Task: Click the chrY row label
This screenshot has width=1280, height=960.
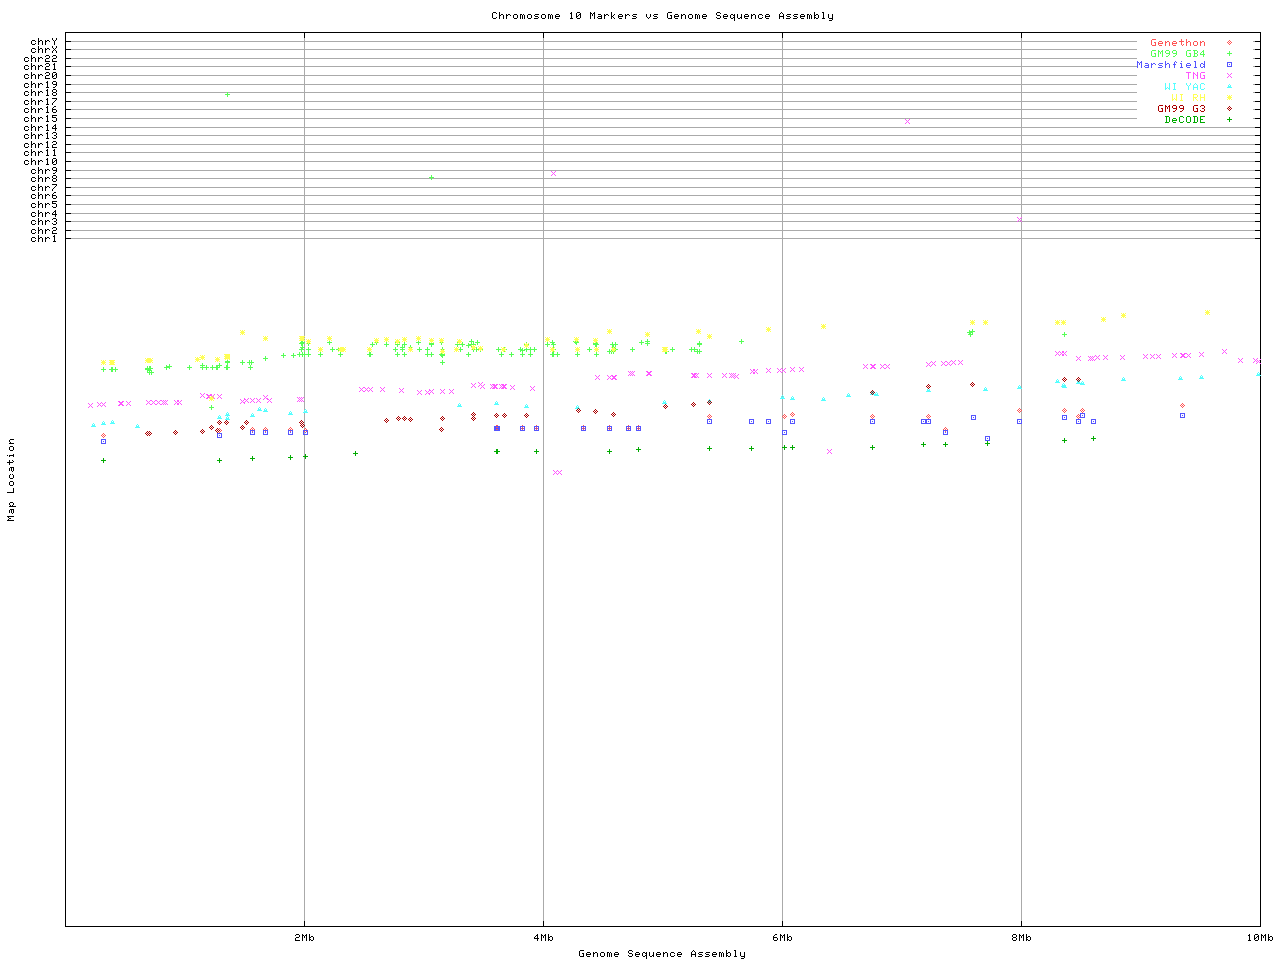Action: pos(44,41)
